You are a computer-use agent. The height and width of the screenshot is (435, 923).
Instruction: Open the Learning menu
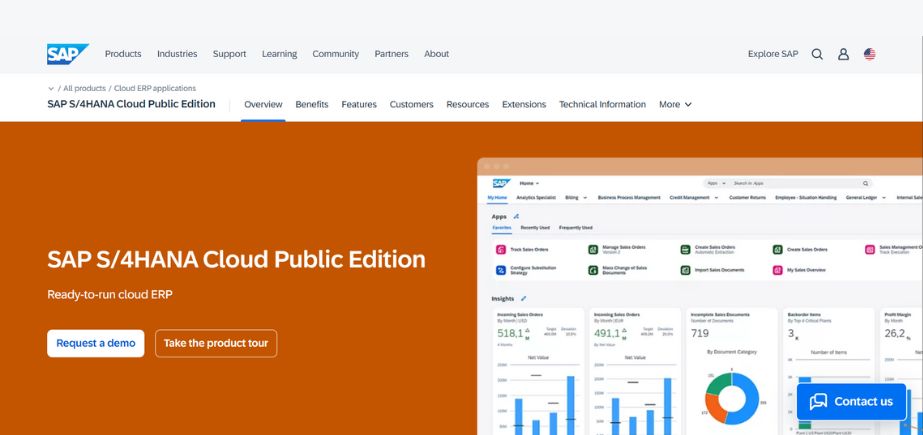(280, 54)
